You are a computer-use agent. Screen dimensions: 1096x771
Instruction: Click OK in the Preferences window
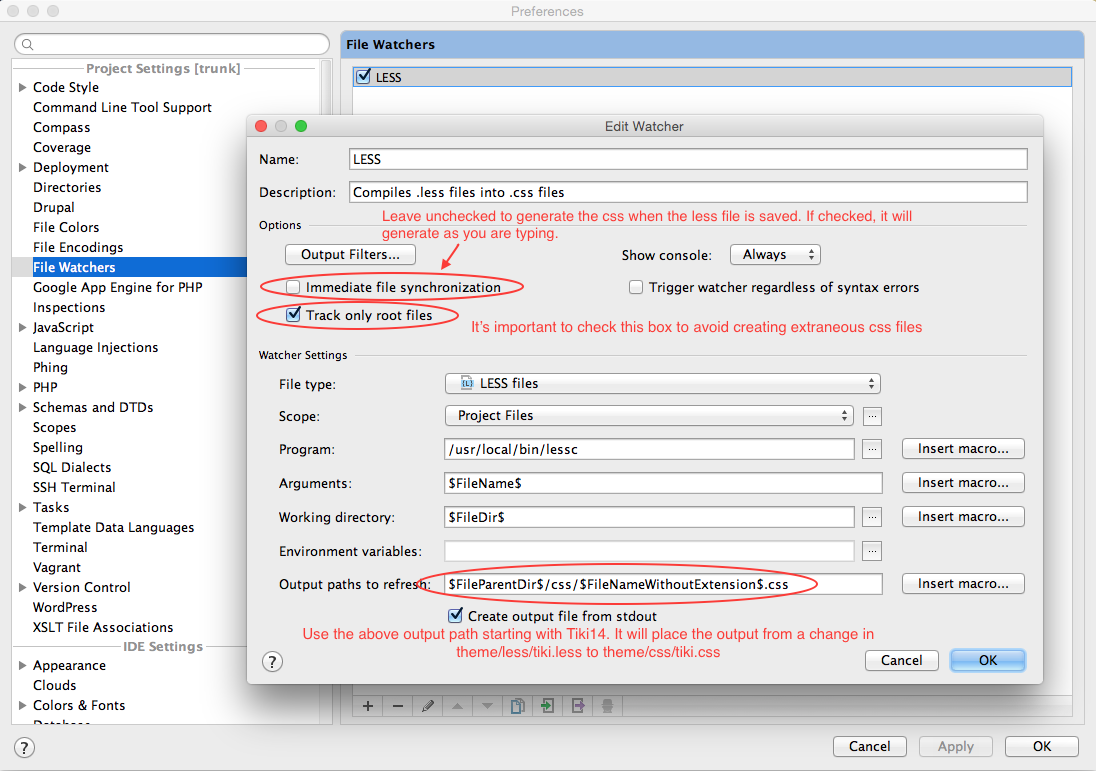1041,747
